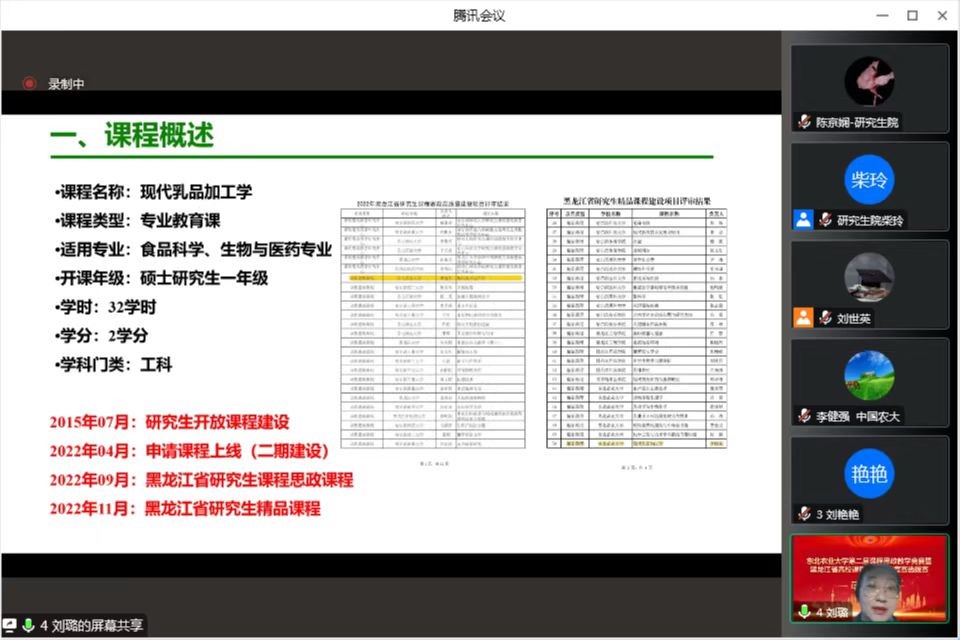The width and height of the screenshot is (960, 640).
Task: Click the blue host badge on 研究生院柴玲
Action: coord(803,220)
